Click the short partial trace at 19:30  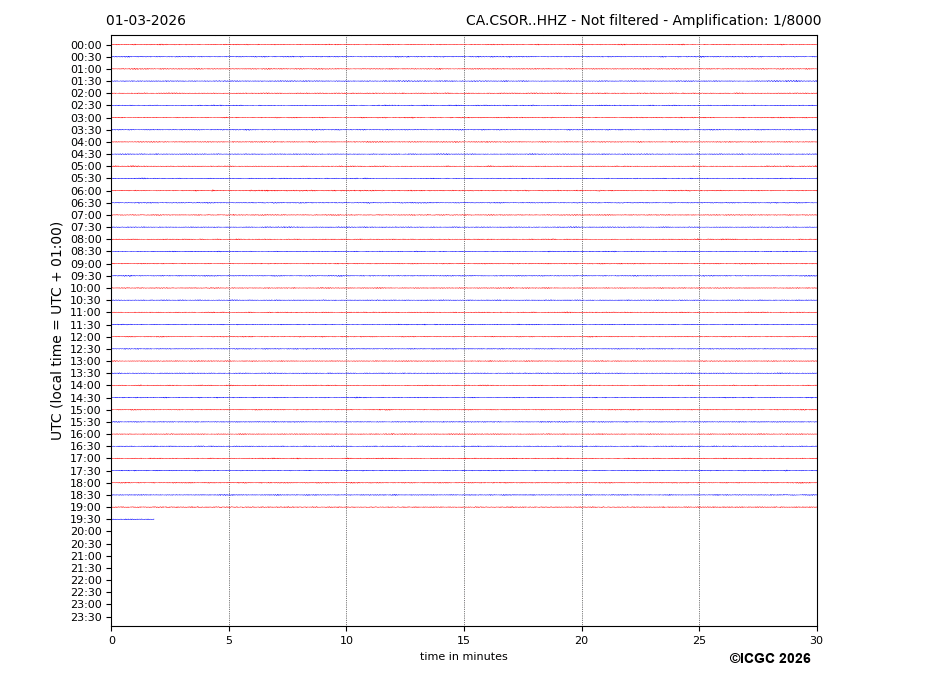(132, 519)
